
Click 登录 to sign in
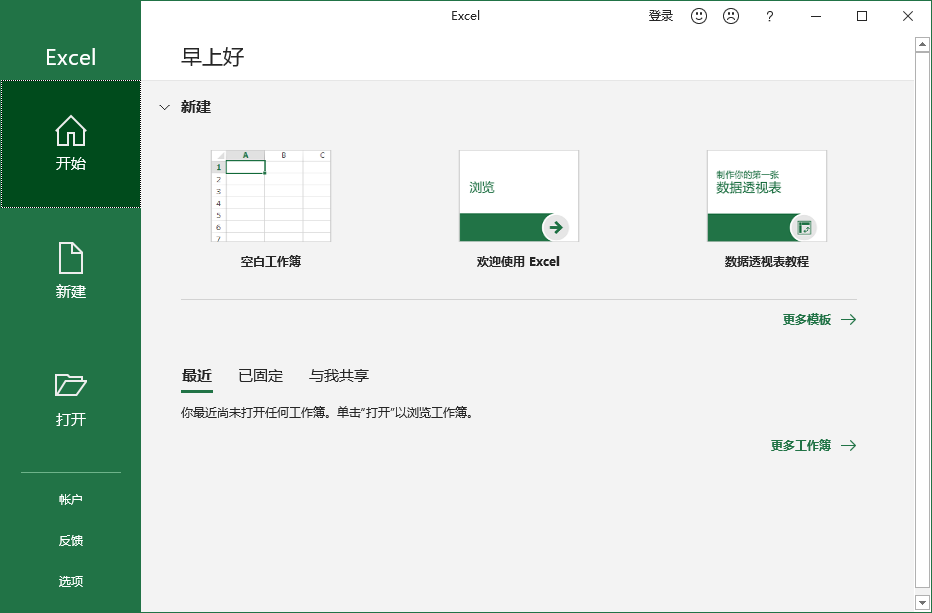coord(660,16)
